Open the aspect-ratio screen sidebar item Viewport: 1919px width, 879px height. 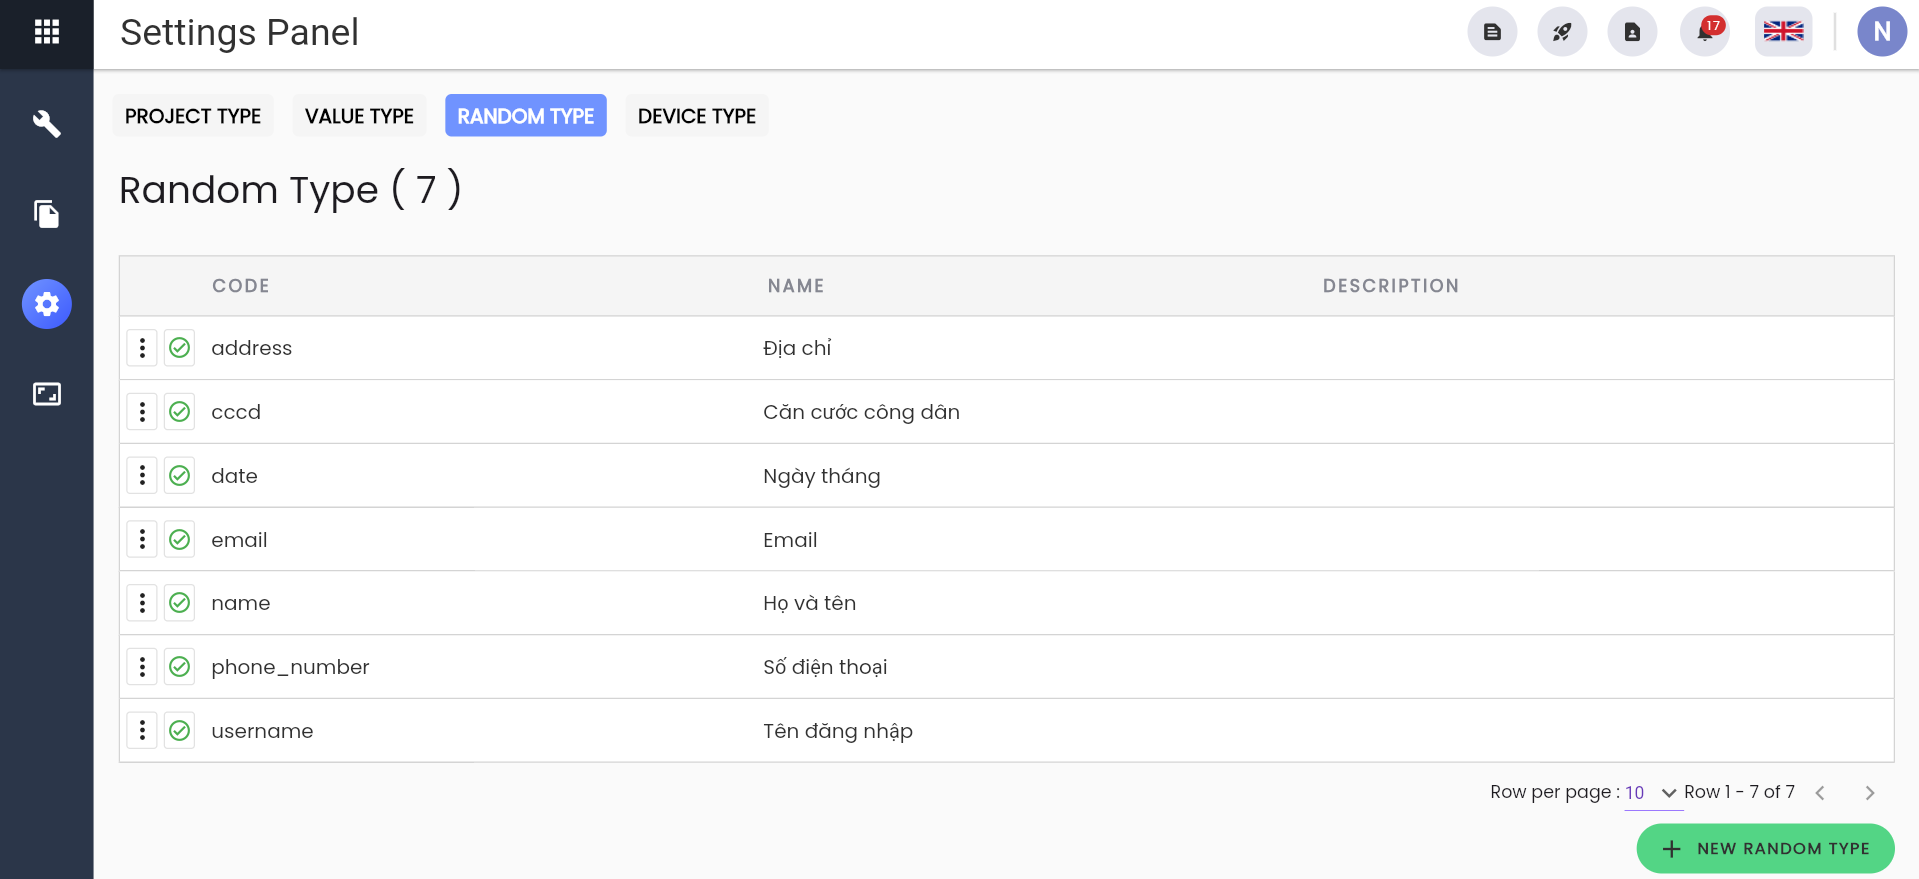point(47,394)
